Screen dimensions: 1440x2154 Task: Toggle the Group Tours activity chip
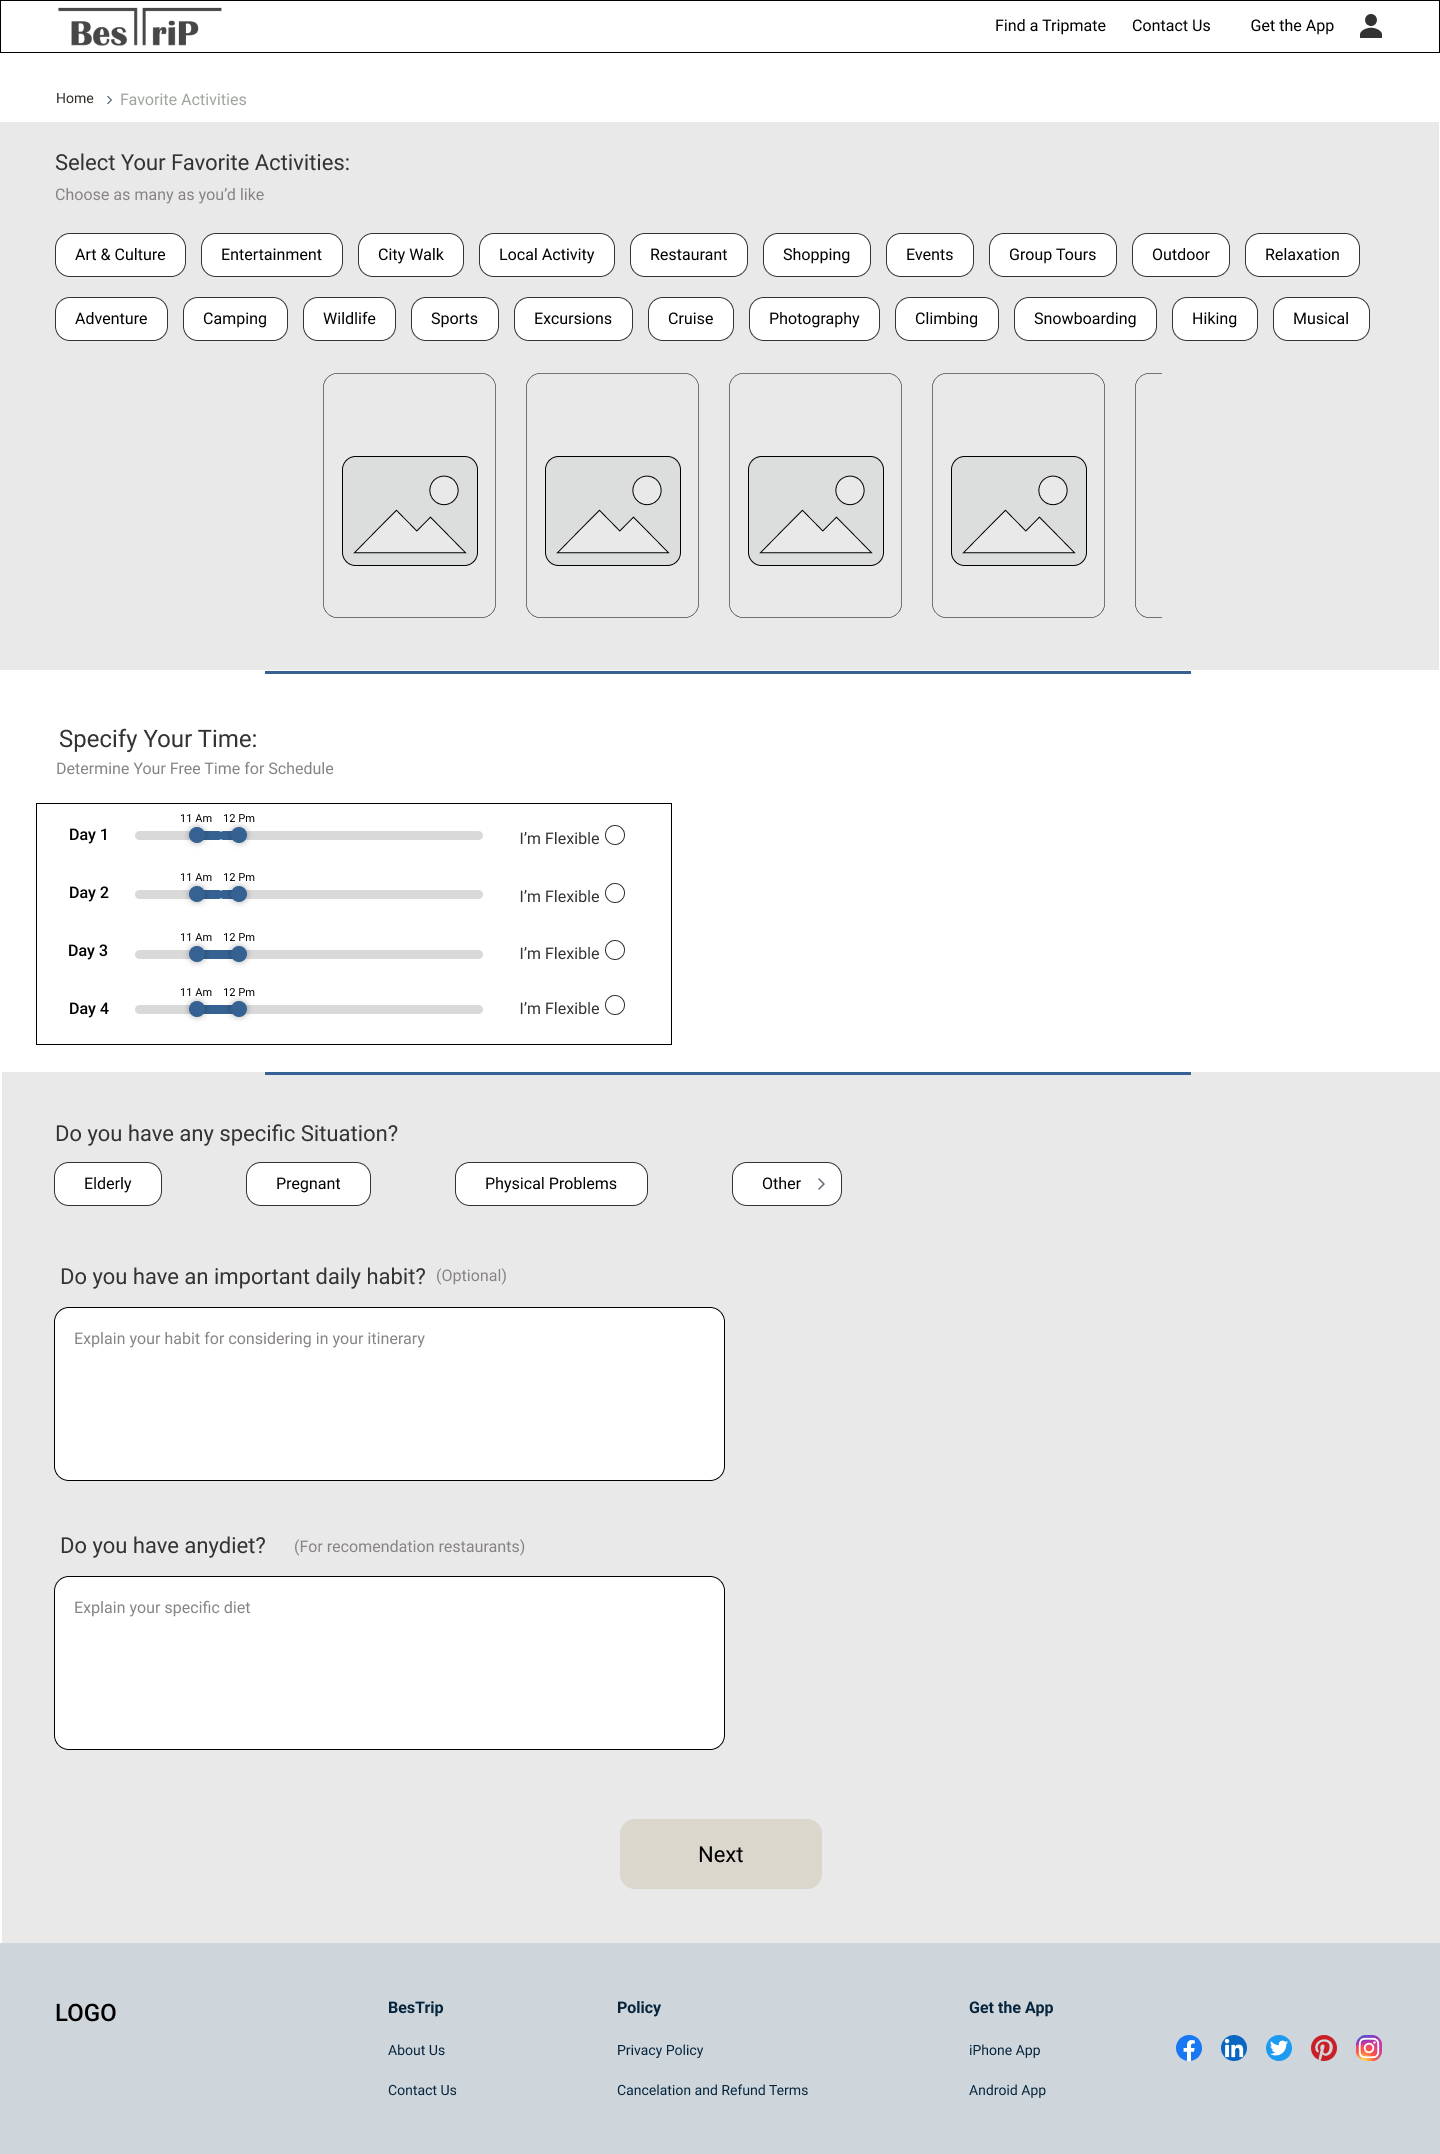coord(1053,255)
